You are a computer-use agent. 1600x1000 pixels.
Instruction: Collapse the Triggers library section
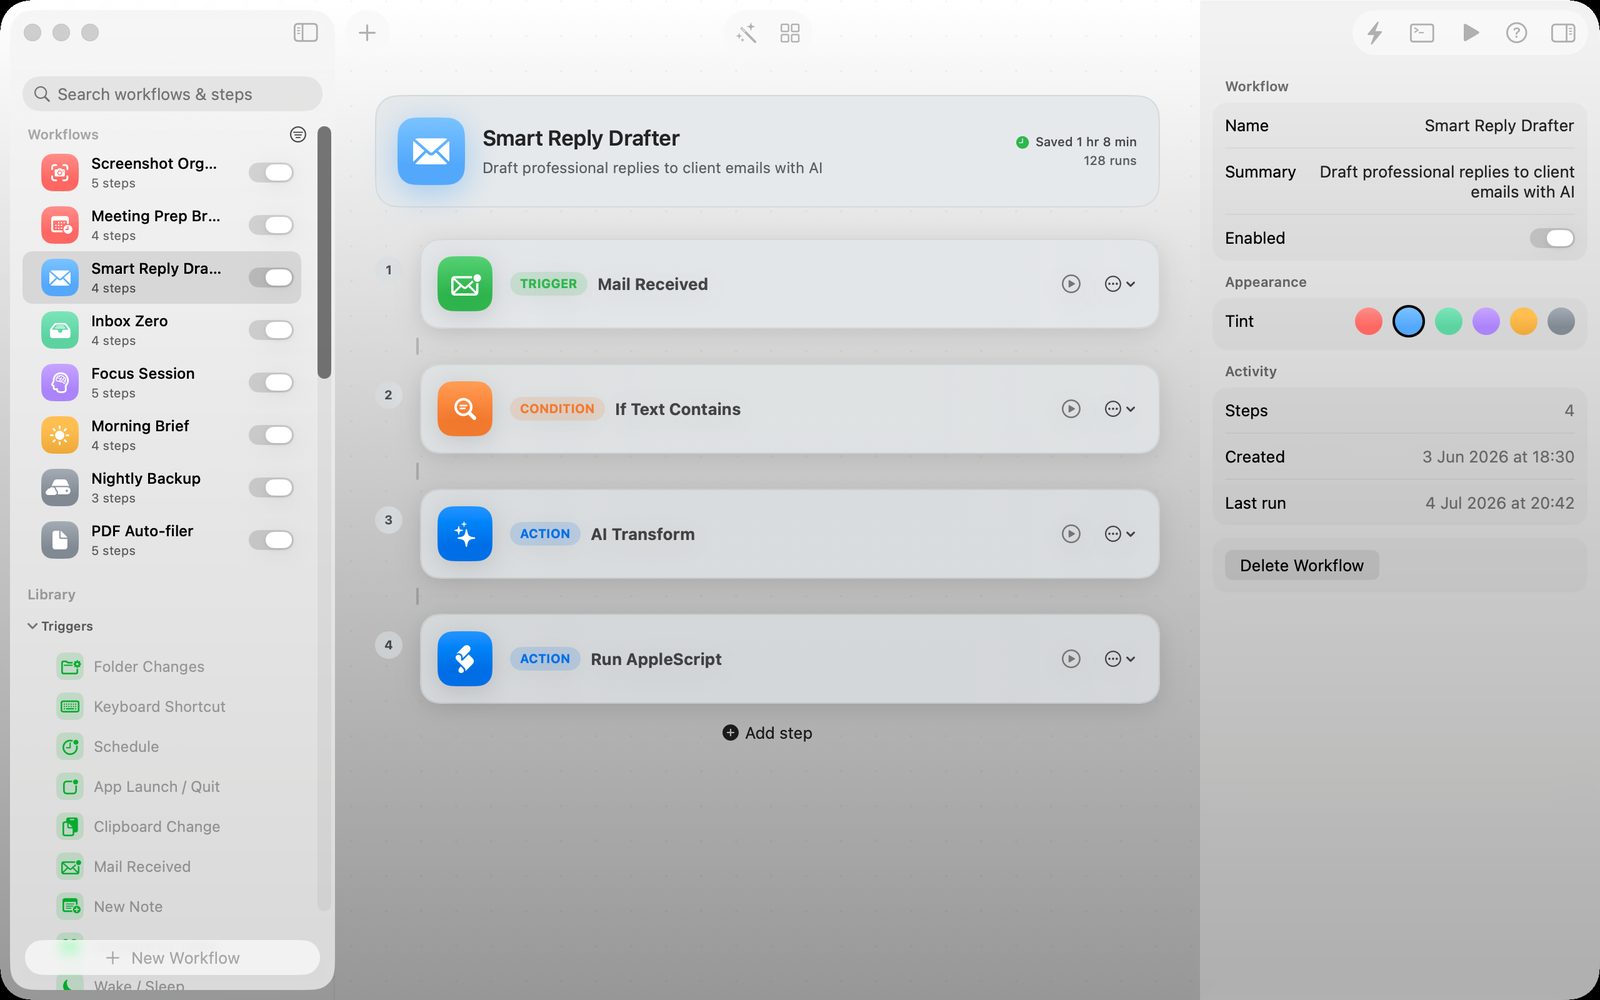33,626
